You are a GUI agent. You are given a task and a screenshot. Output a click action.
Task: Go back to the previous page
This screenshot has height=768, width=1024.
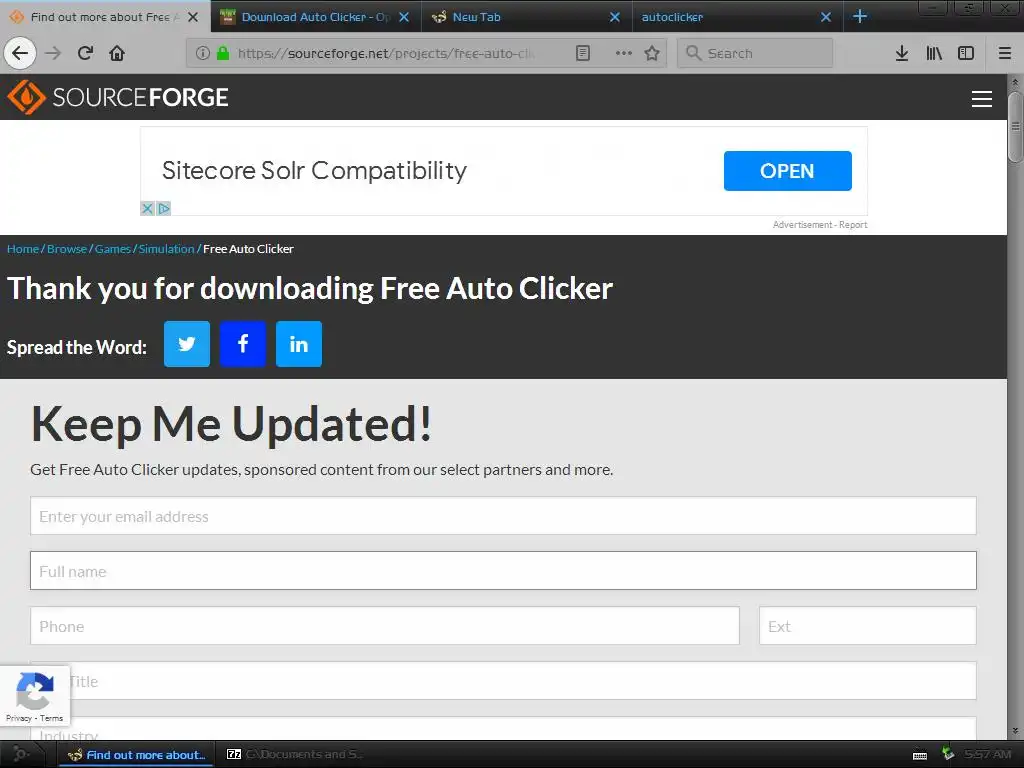pos(20,53)
